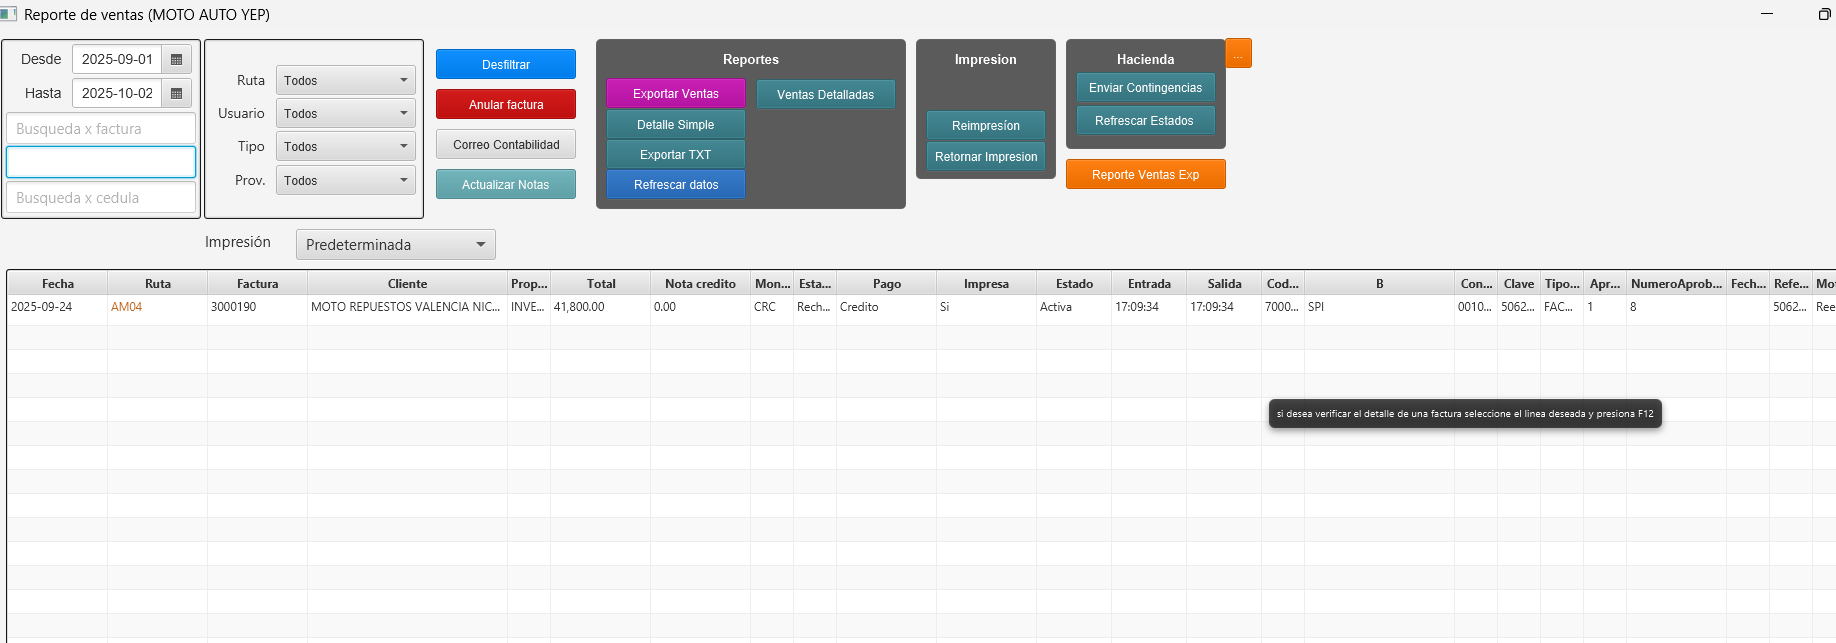Click Exportar Ventas button
1836x643 pixels.
(675, 94)
